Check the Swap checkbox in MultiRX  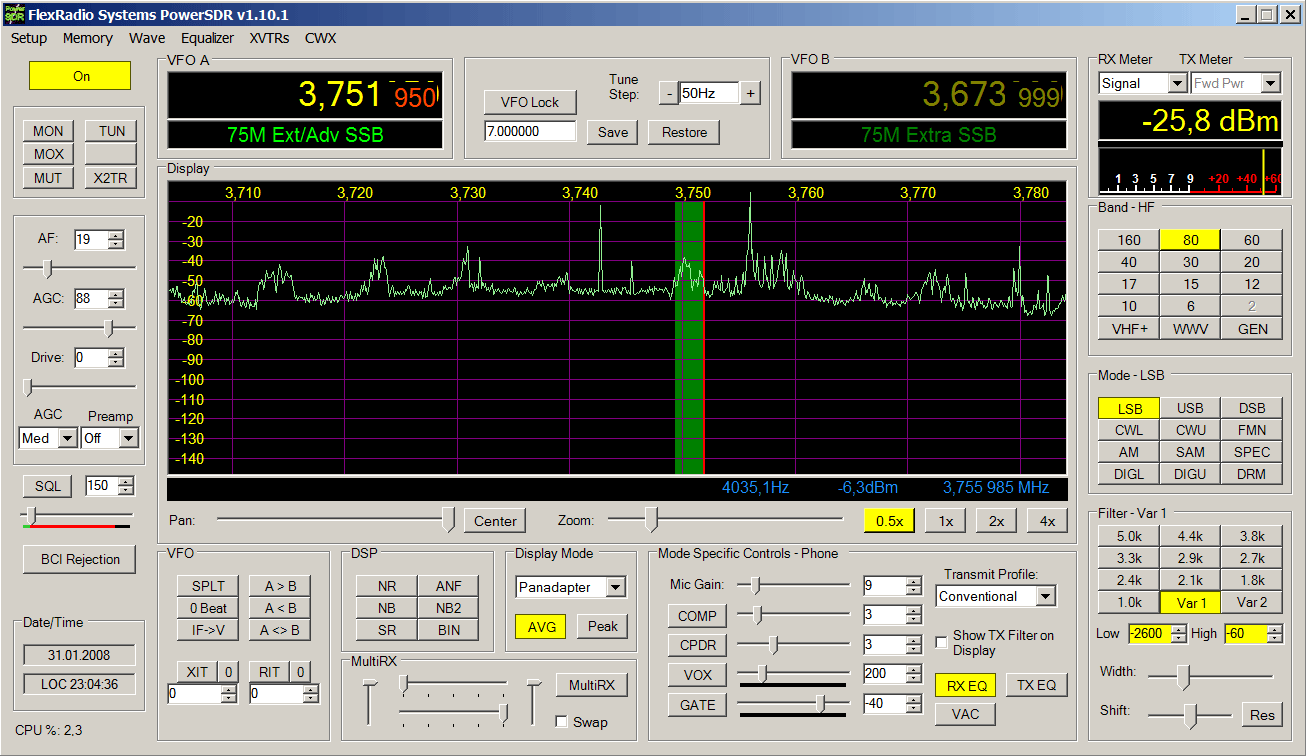pos(561,722)
